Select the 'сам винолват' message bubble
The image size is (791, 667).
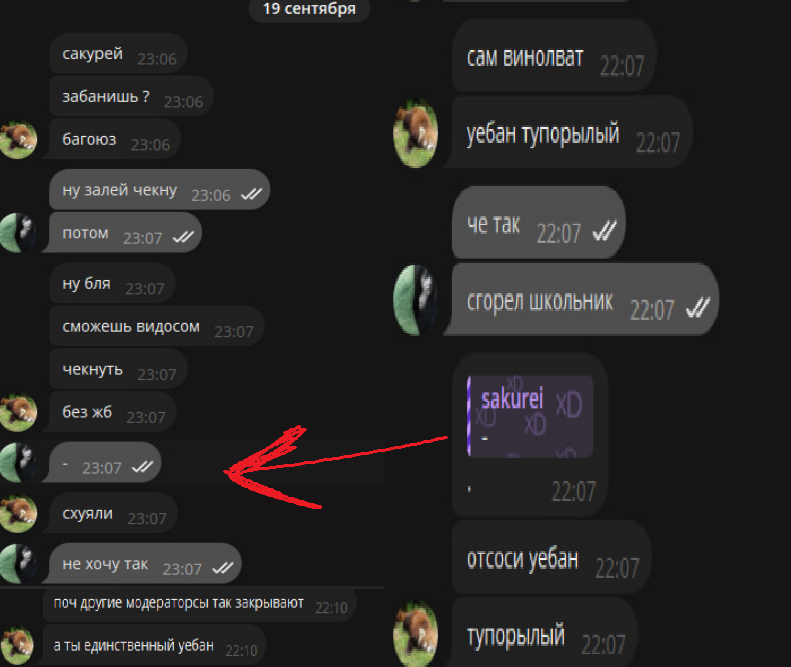(553, 55)
